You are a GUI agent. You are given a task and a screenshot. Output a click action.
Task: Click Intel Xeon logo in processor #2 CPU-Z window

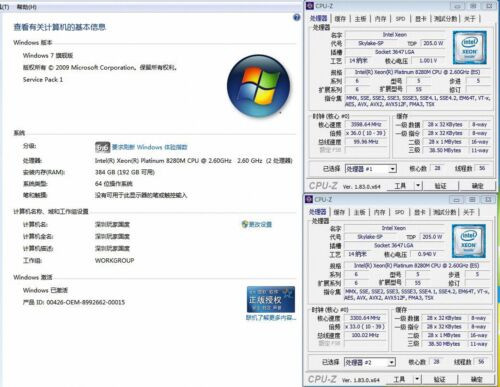coord(469,241)
